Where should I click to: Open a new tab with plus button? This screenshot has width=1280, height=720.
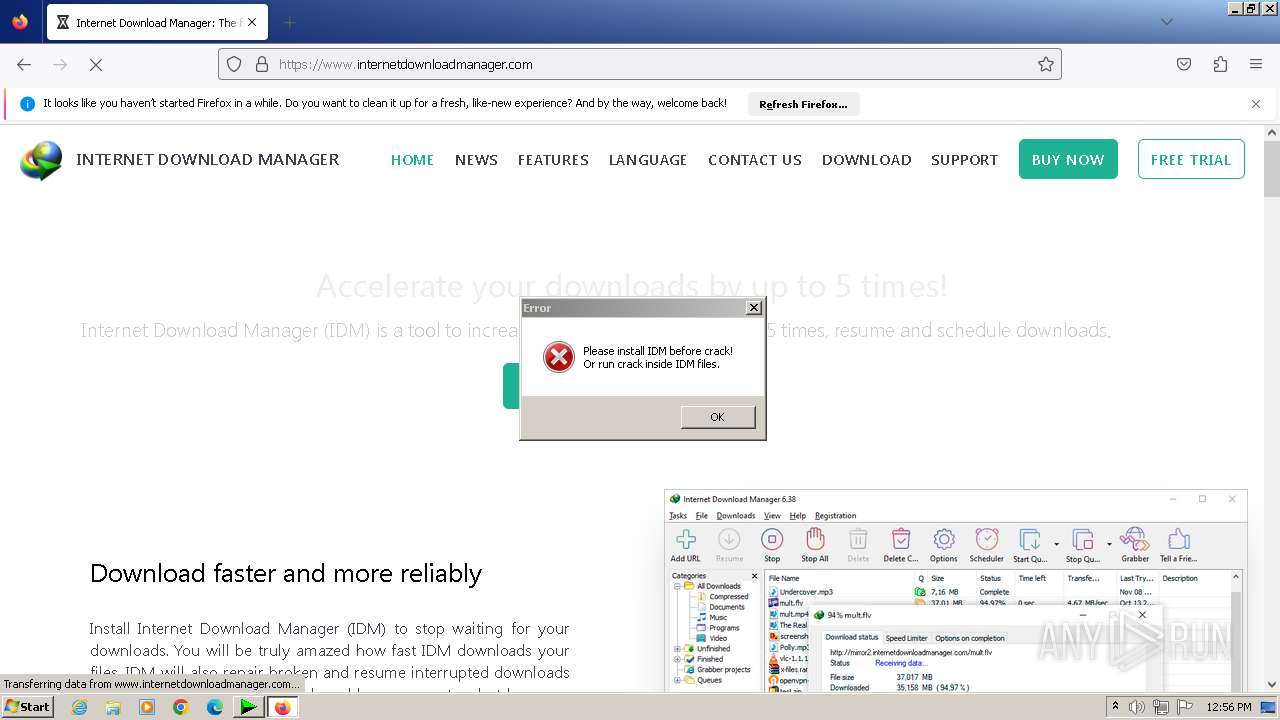point(289,22)
